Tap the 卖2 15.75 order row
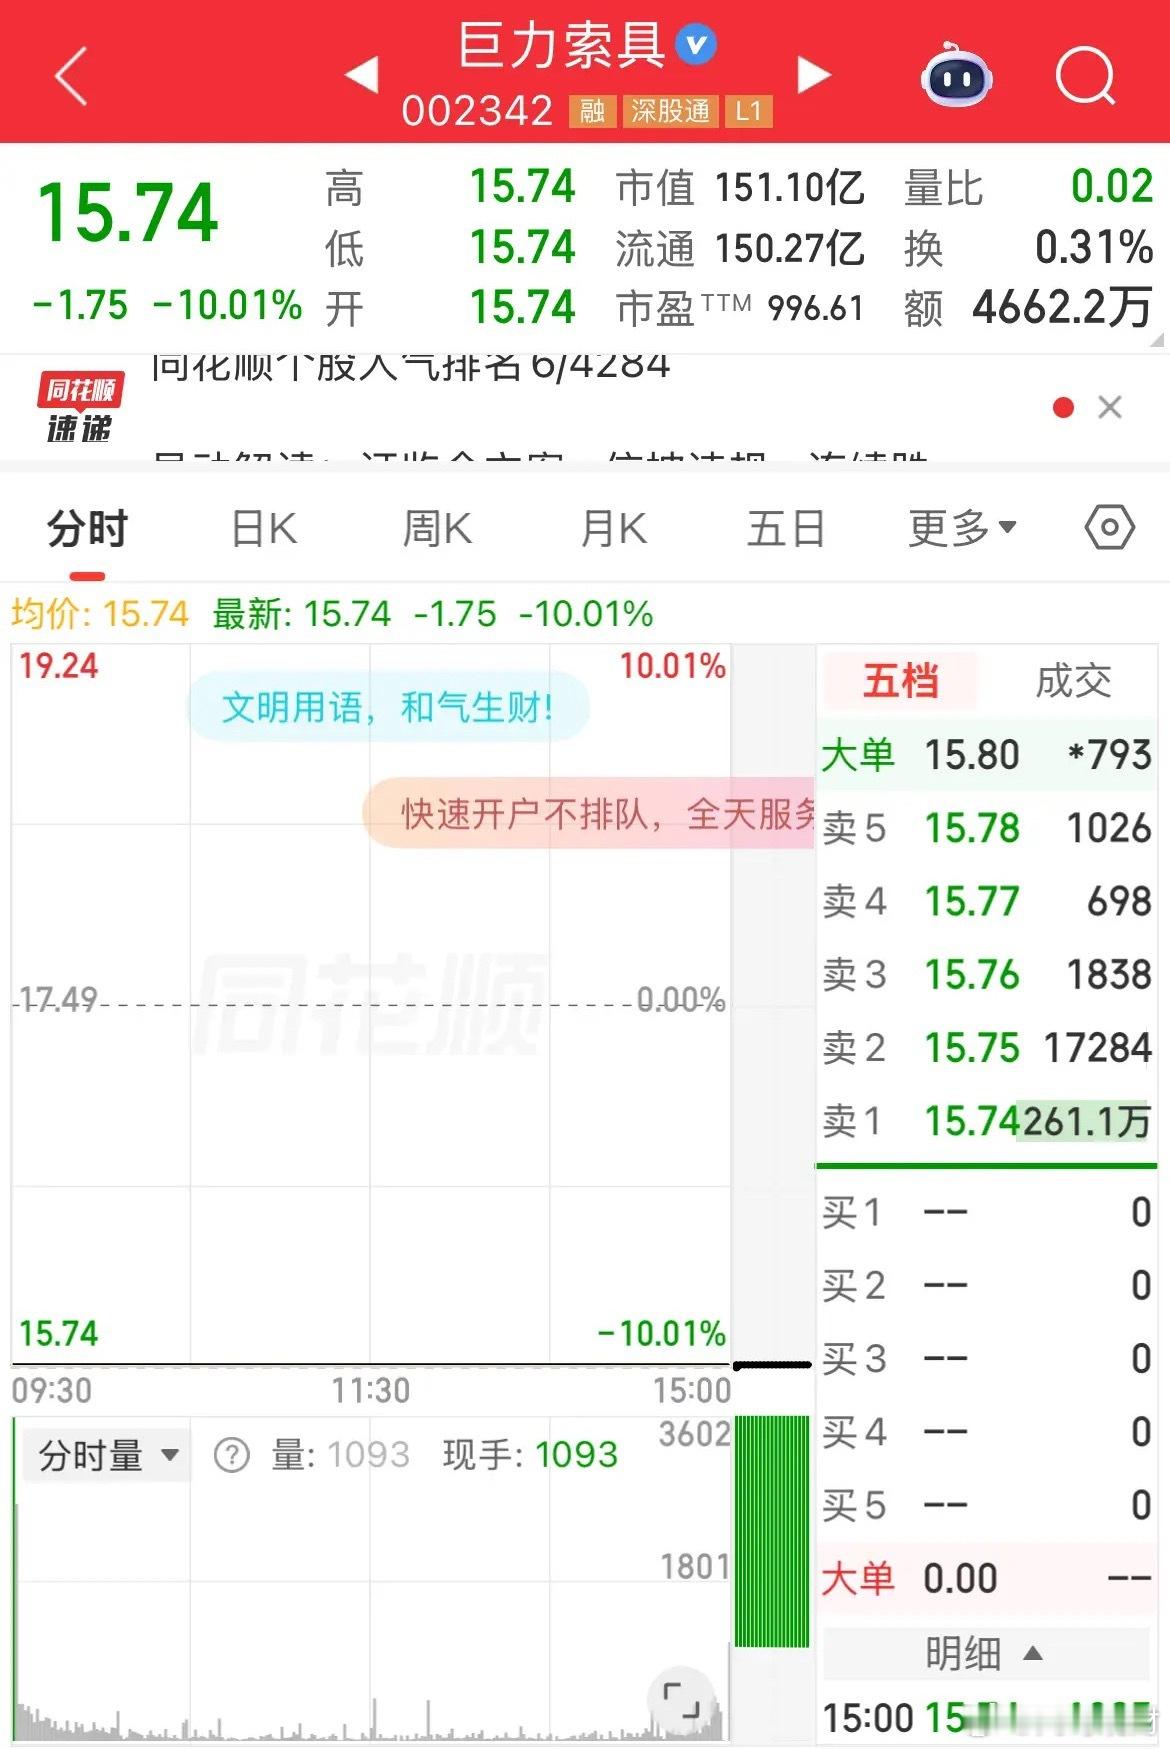Viewport: 1170px width, 1749px height. pyautogui.click(x=986, y=1048)
